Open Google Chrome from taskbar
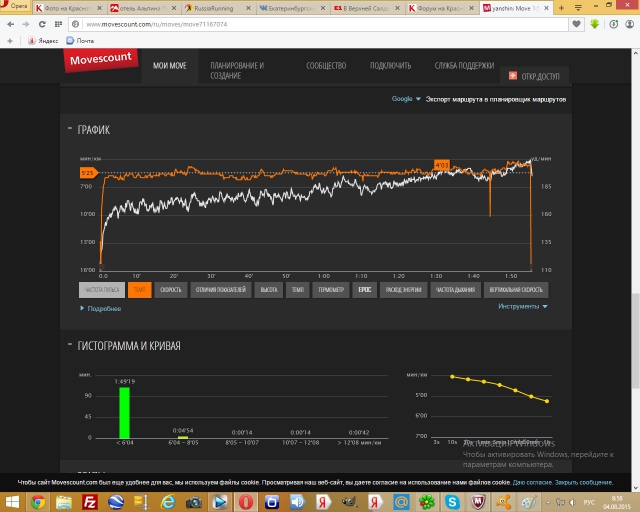 click(x=38, y=502)
